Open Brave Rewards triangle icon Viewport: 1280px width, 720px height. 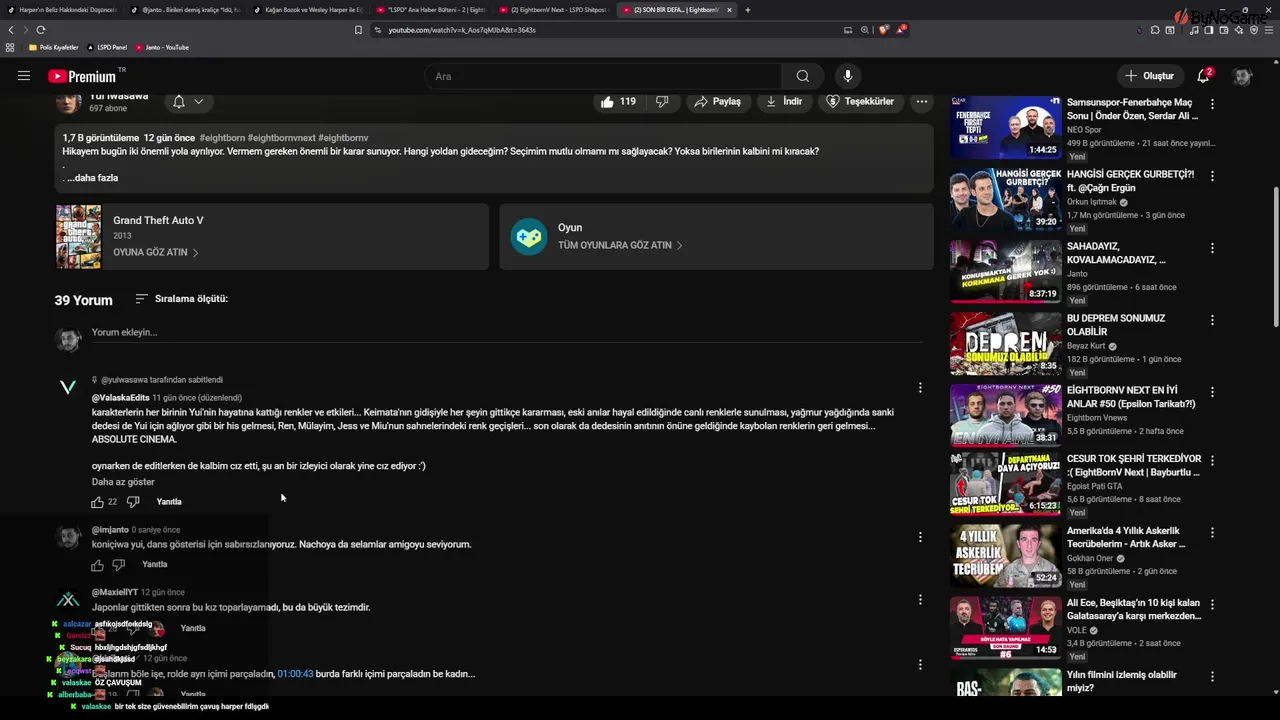[901, 30]
